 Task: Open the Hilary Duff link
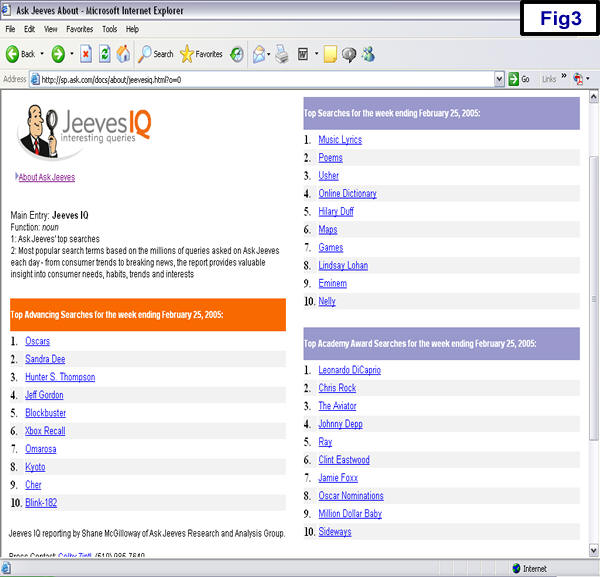click(x=336, y=212)
